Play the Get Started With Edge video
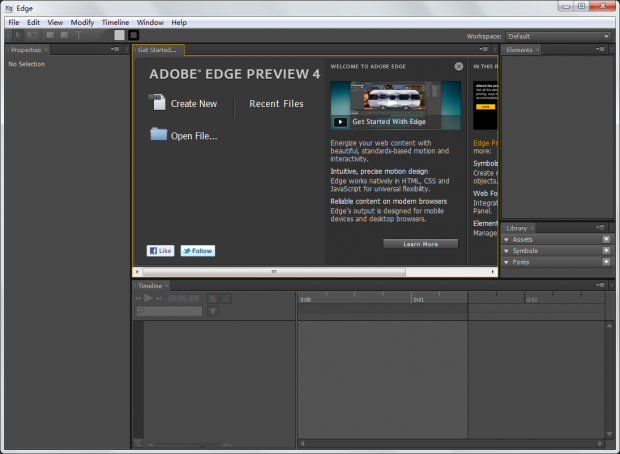 340,122
